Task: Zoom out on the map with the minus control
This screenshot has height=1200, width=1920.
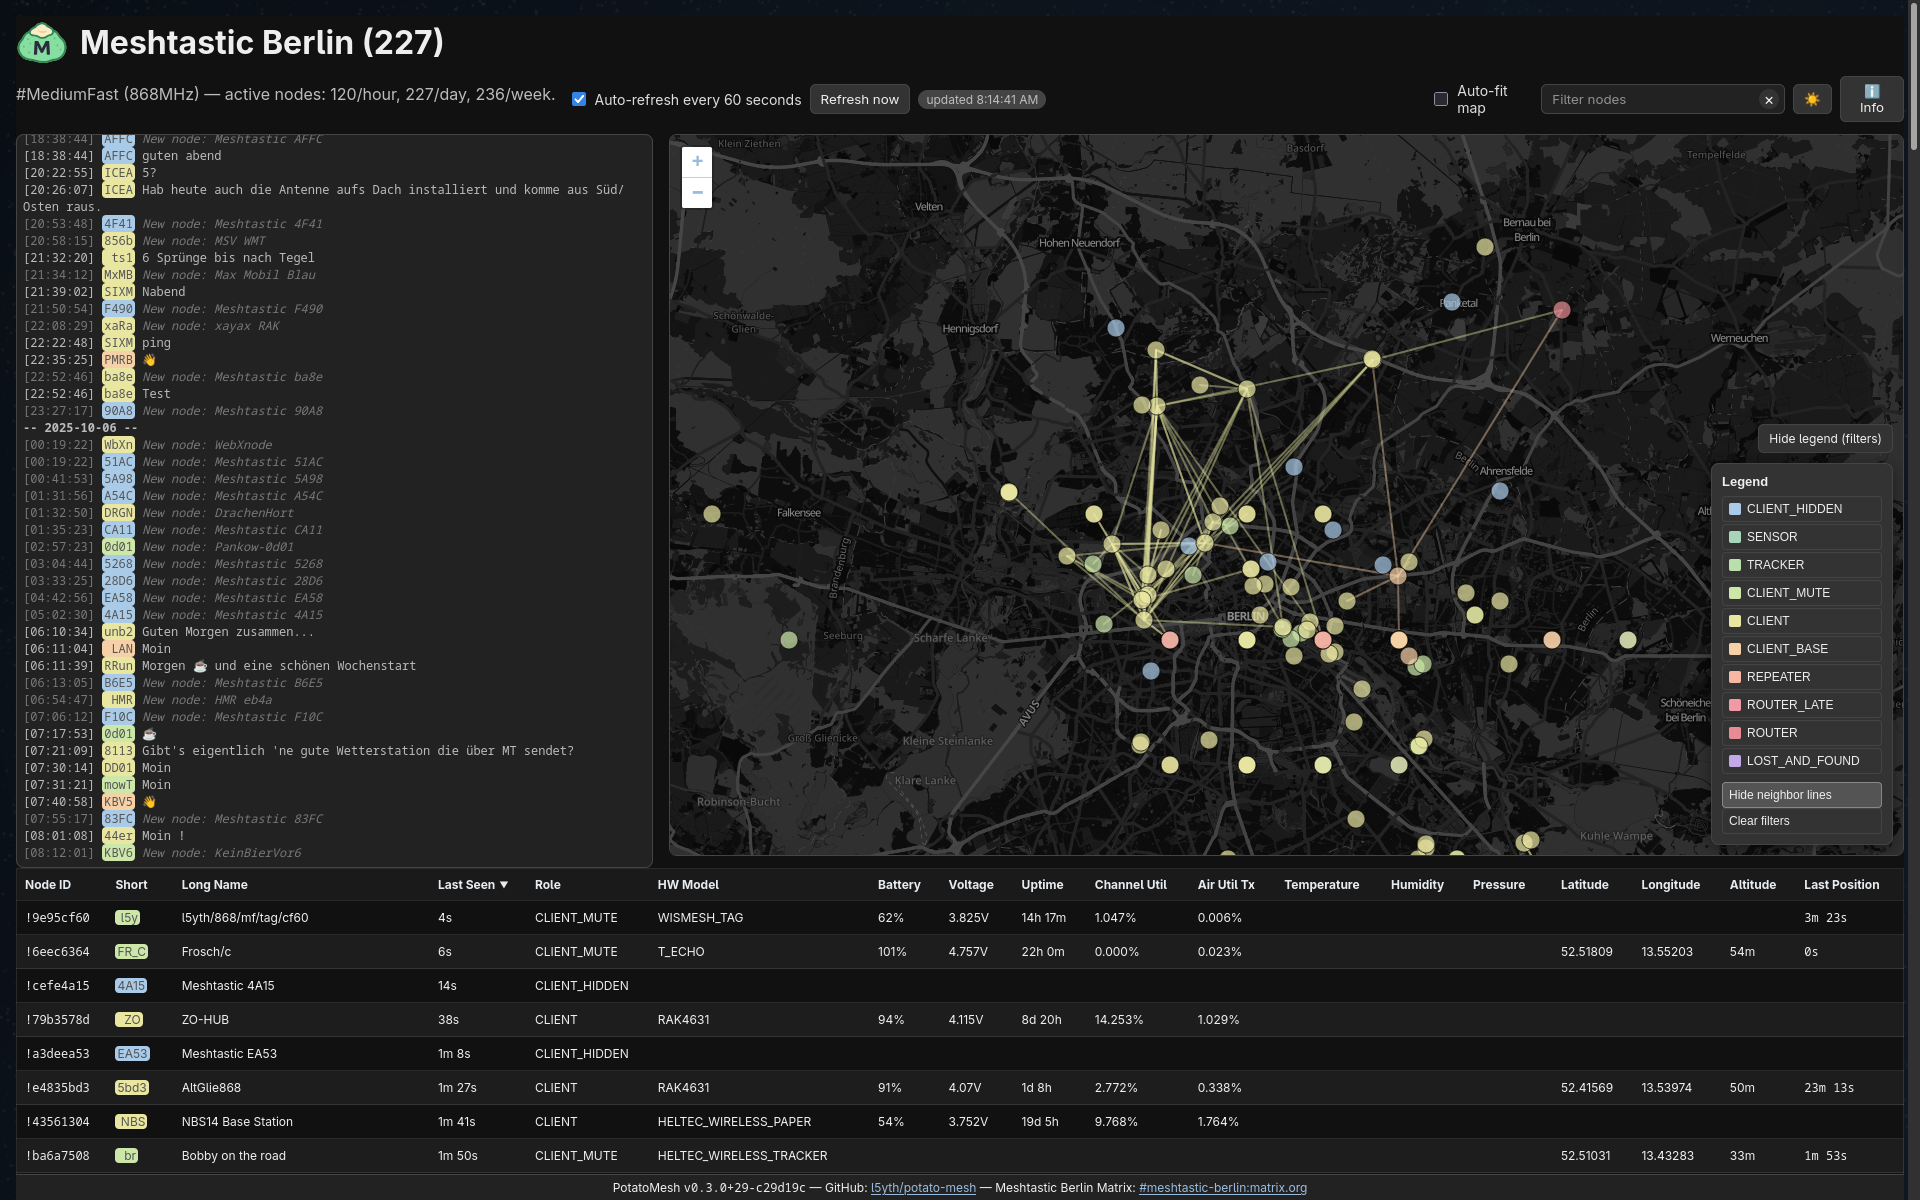Action: tap(697, 191)
